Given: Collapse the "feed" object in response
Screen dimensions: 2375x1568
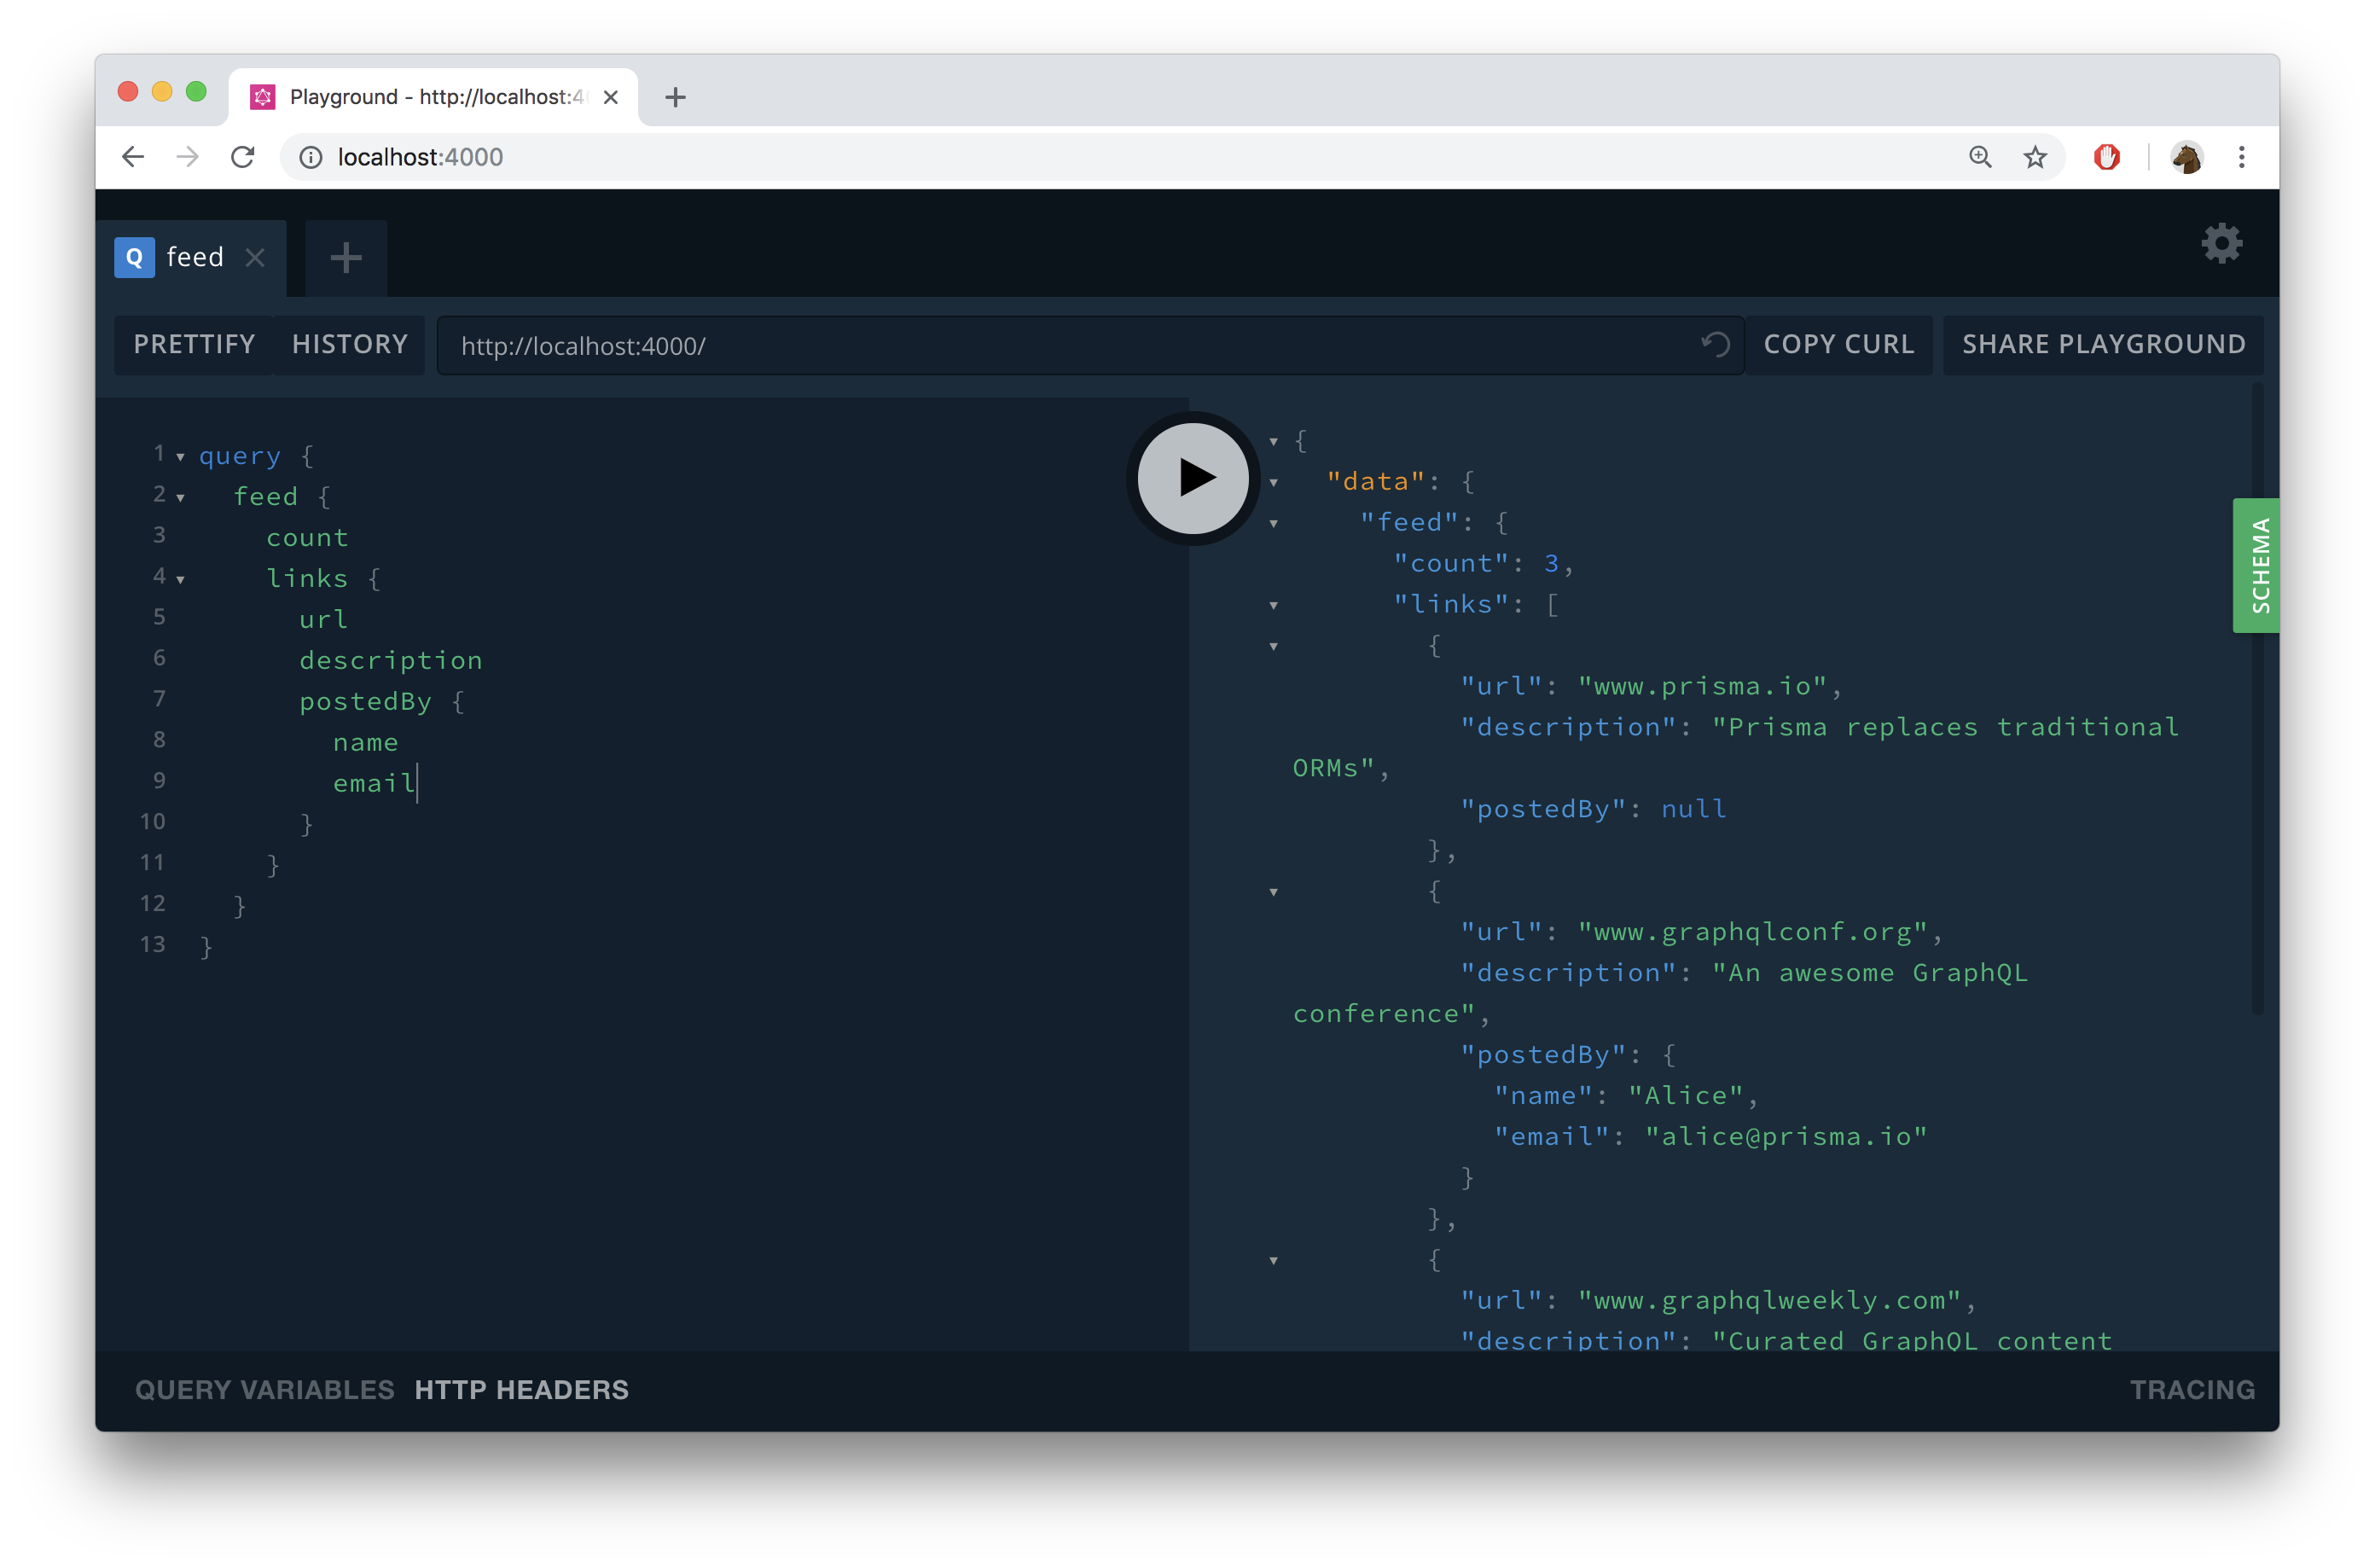Looking at the screenshot, I should click(1273, 524).
